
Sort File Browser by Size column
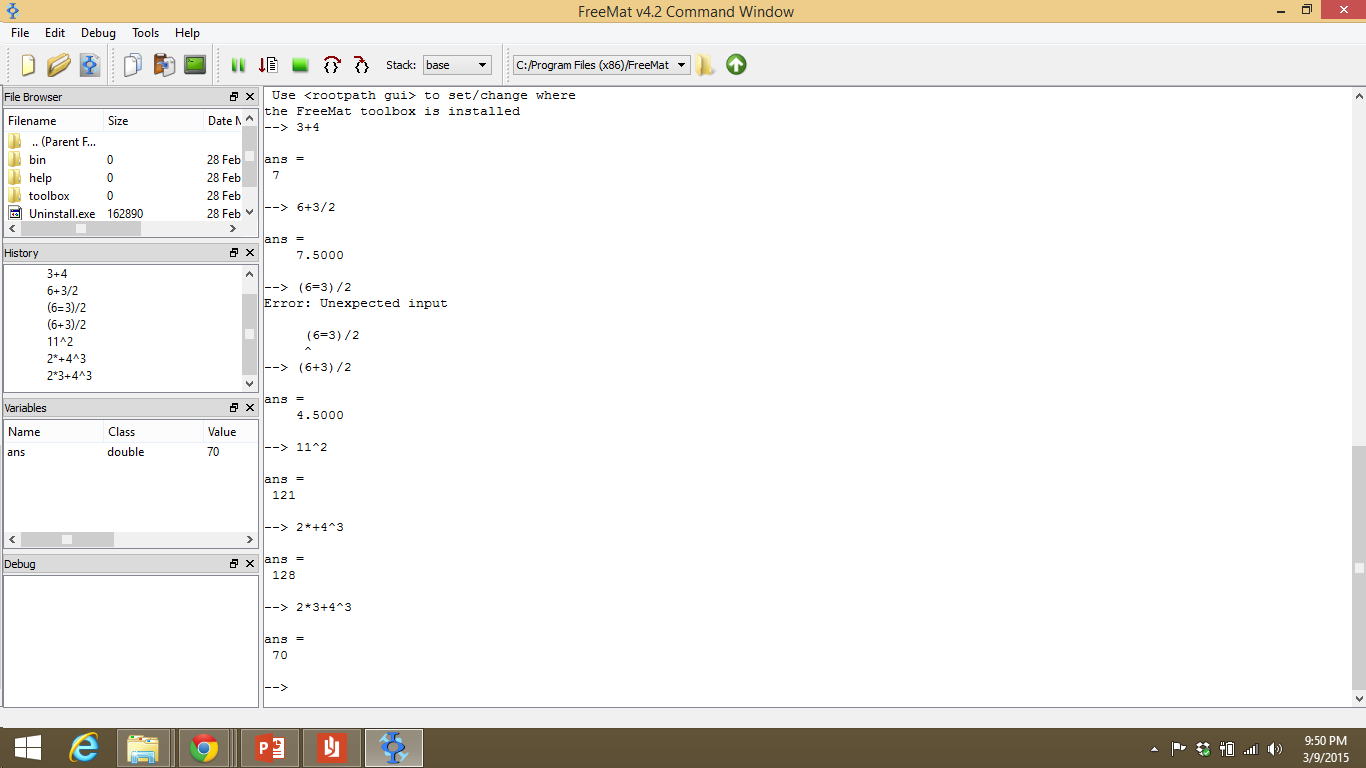coord(153,121)
